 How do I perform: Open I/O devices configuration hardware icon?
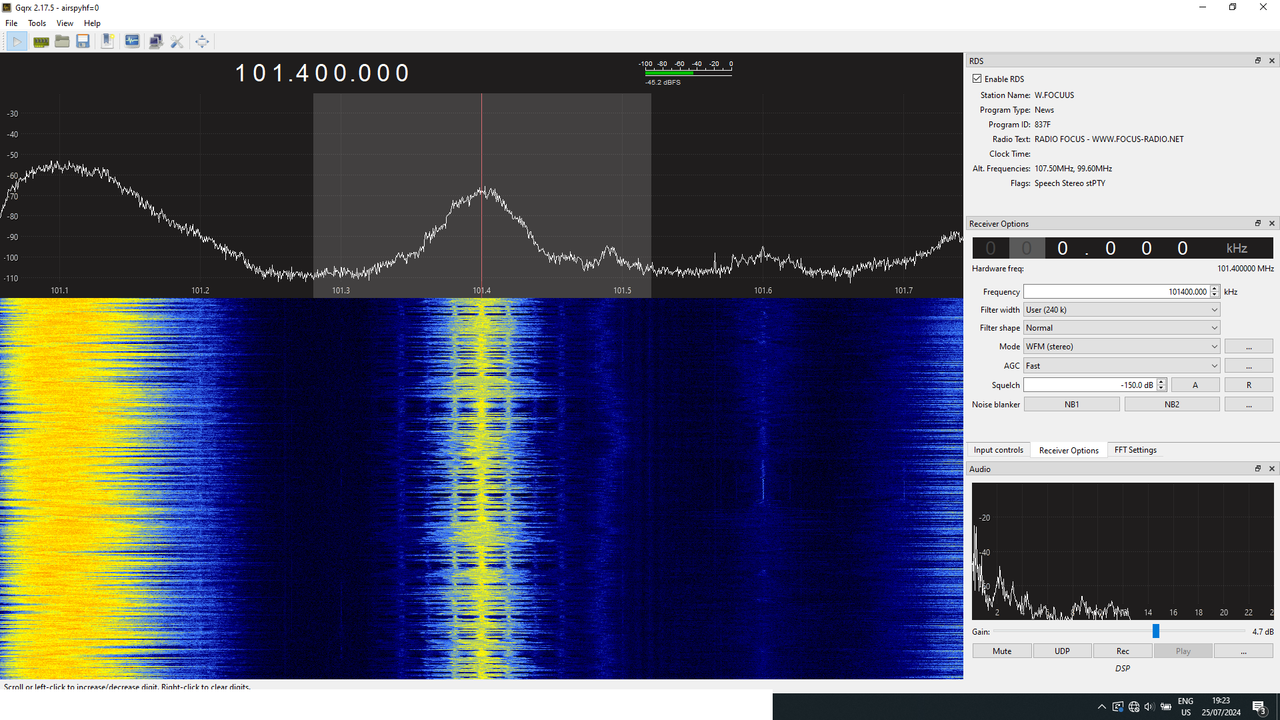point(41,42)
